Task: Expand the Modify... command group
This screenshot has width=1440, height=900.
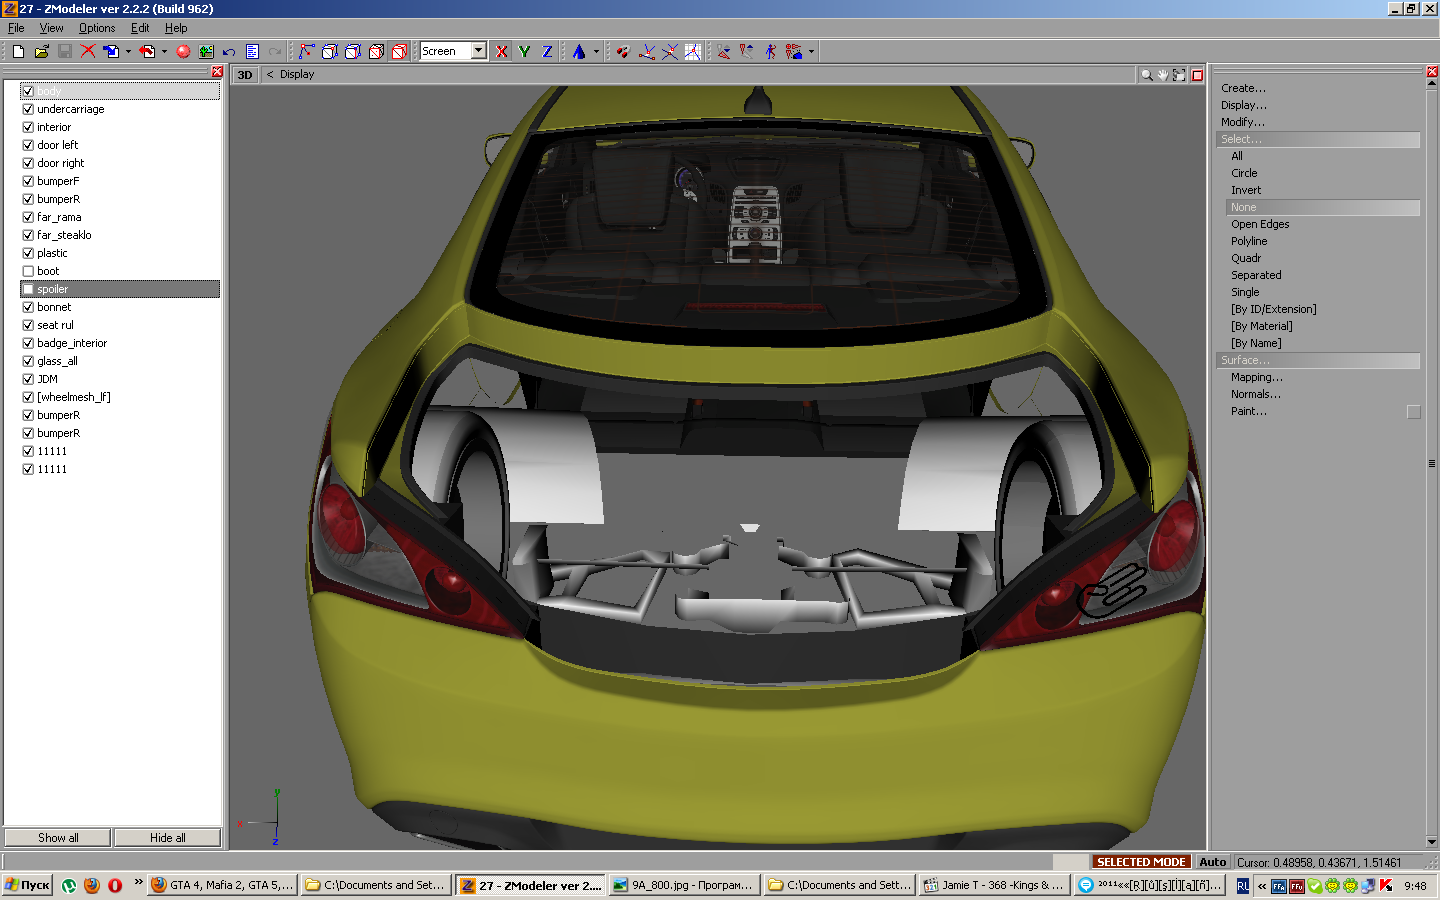Action: coord(1242,122)
